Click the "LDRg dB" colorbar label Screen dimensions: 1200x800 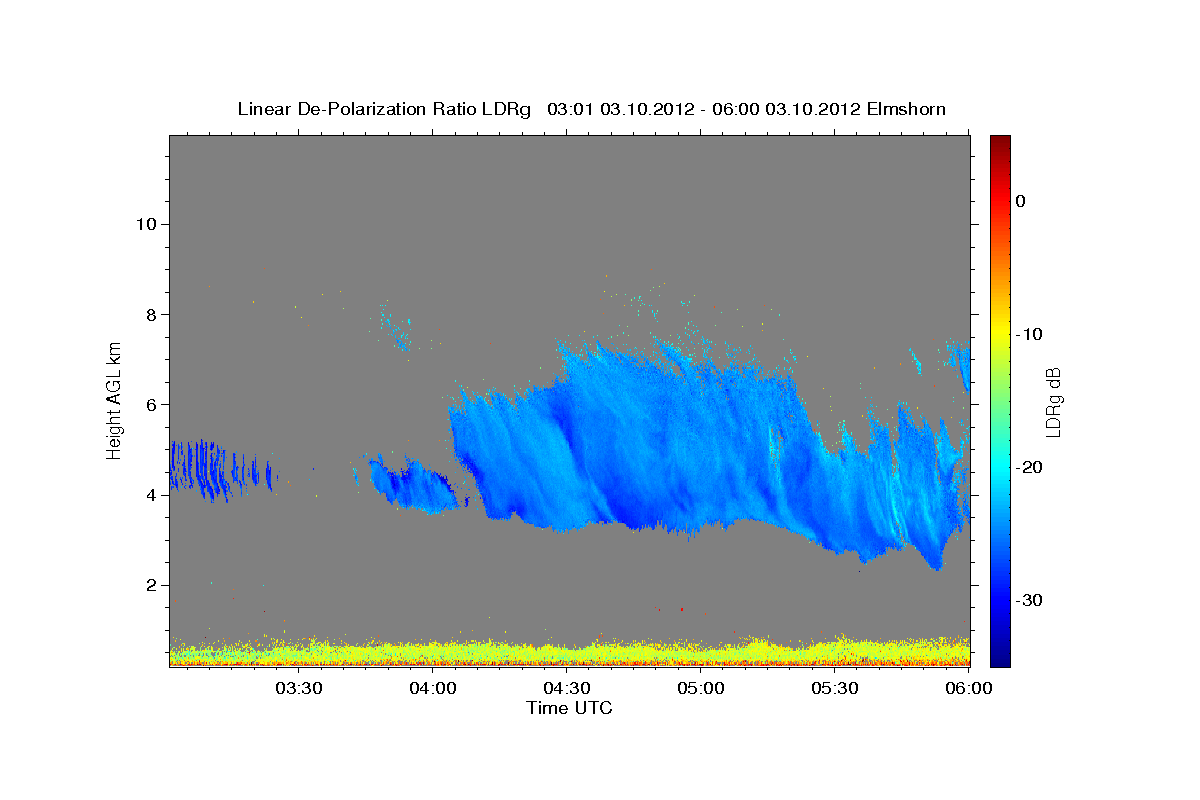point(1052,401)
